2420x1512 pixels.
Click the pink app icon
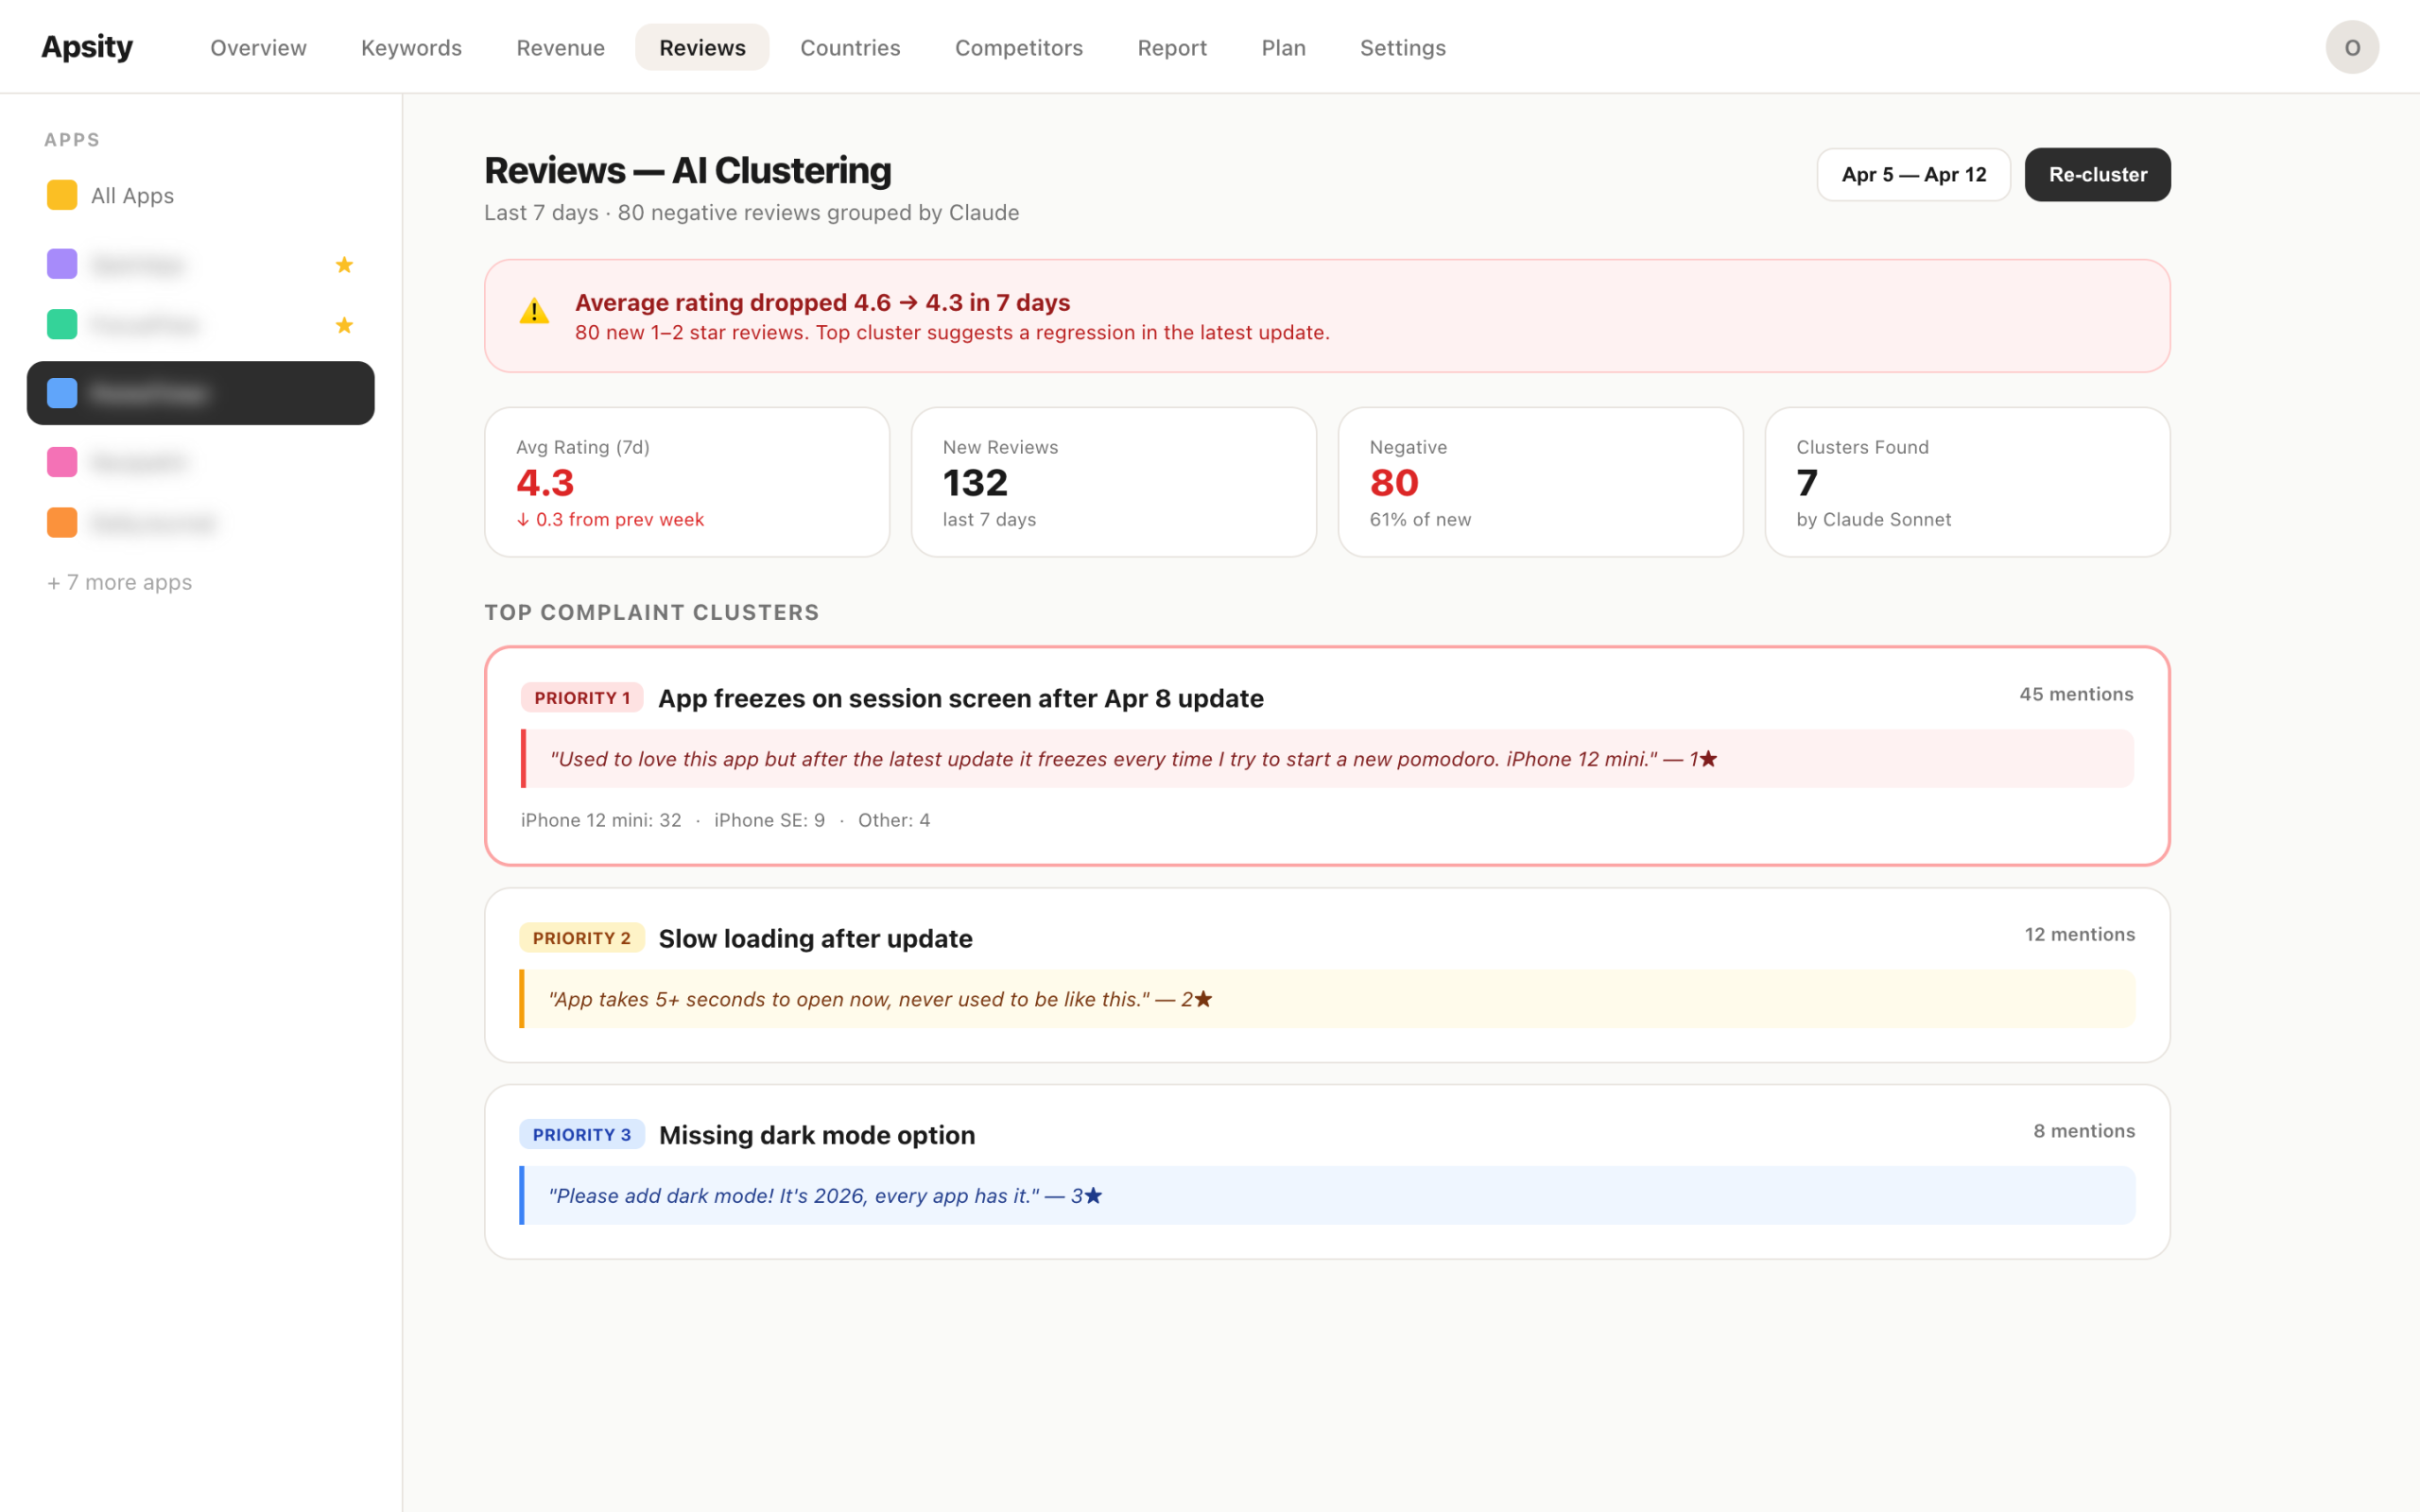click(61, 461)
